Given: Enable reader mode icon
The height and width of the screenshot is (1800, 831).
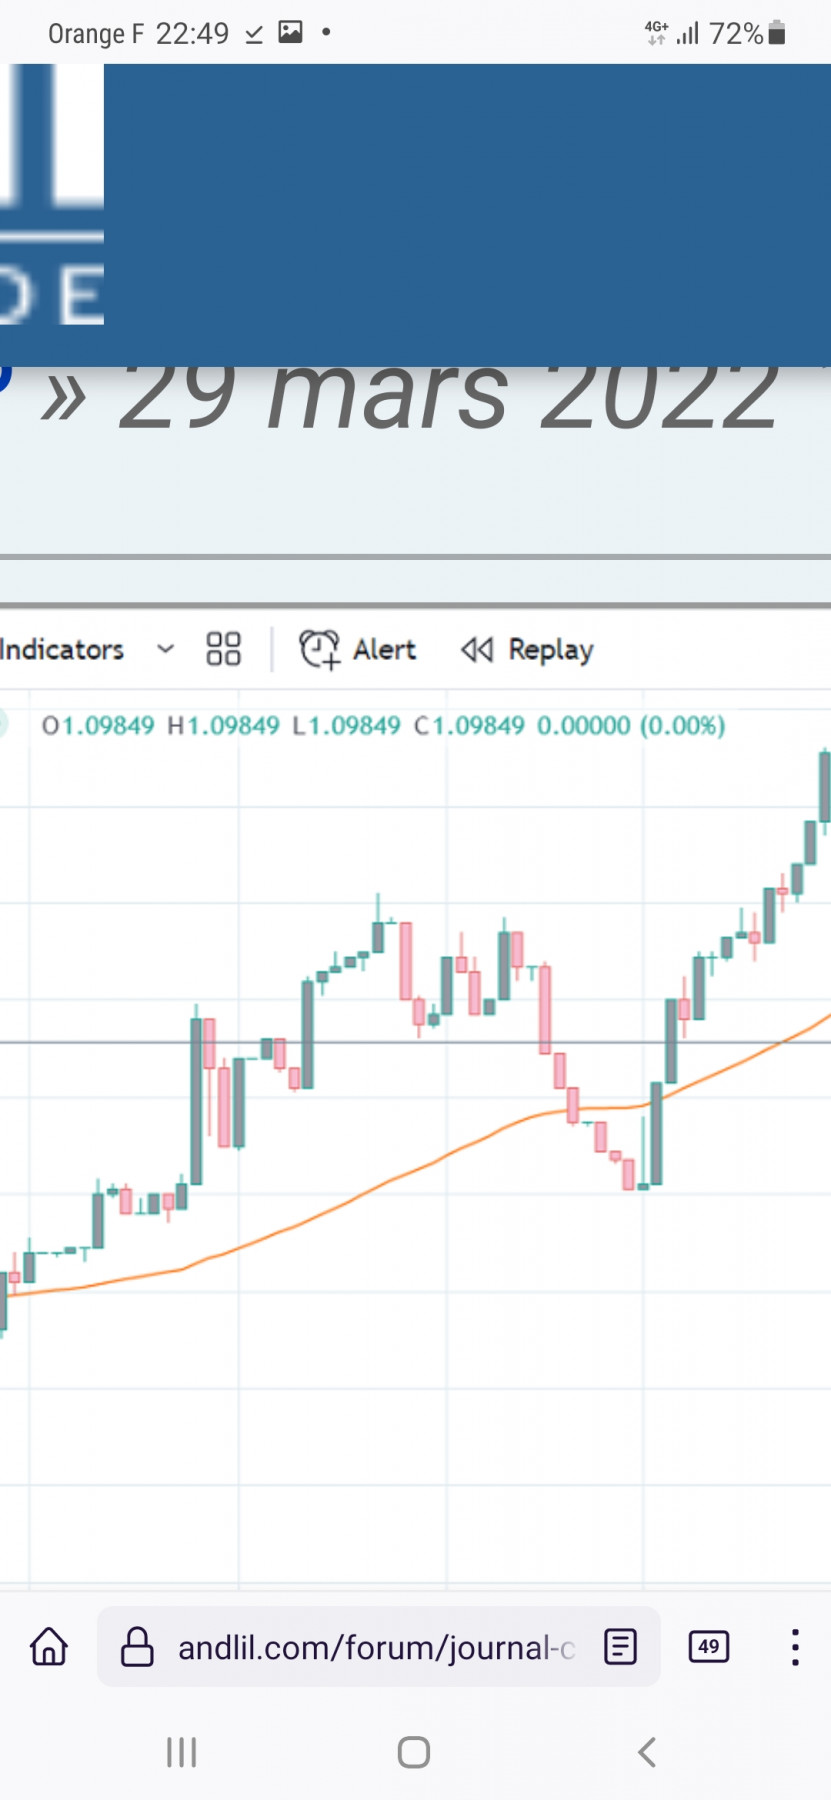Looking at the screenshot, I should click(x=620, y=1646).
